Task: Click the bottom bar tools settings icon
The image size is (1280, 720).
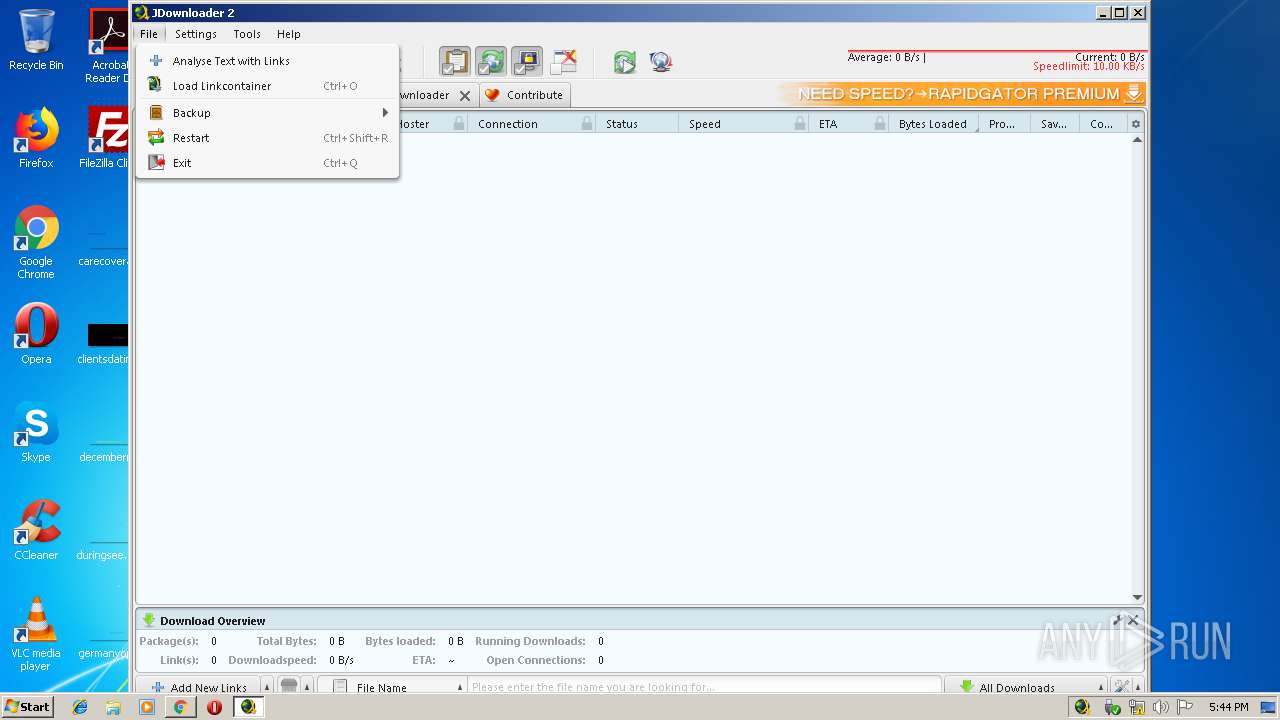Action: coord(1121,687)
